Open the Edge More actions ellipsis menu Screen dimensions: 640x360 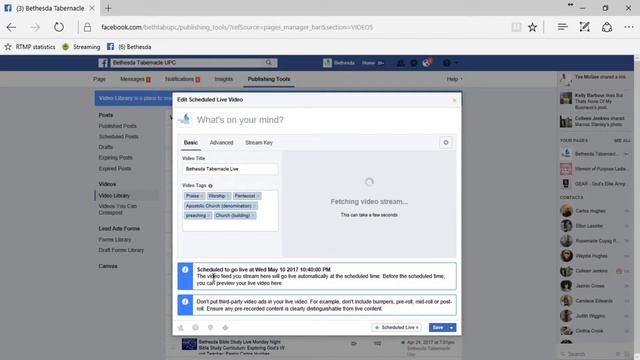(x=629, y=27)
